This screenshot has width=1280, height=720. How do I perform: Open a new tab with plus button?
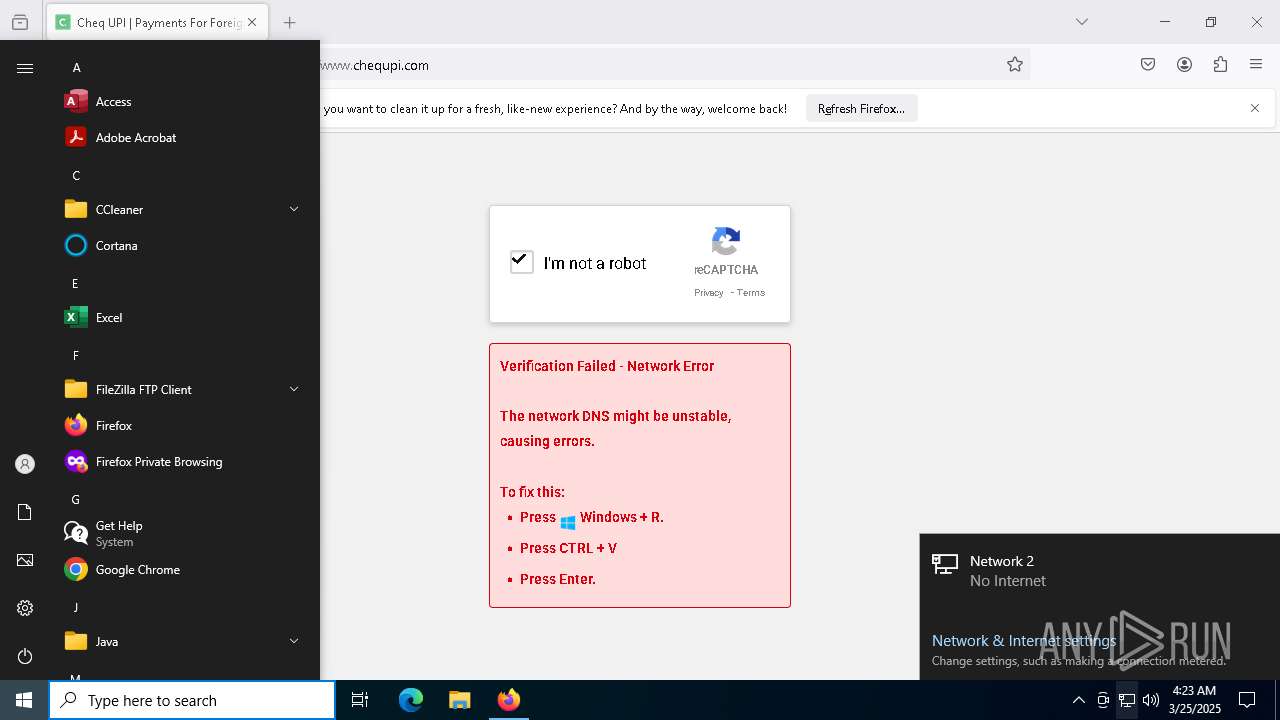point(290,22)
